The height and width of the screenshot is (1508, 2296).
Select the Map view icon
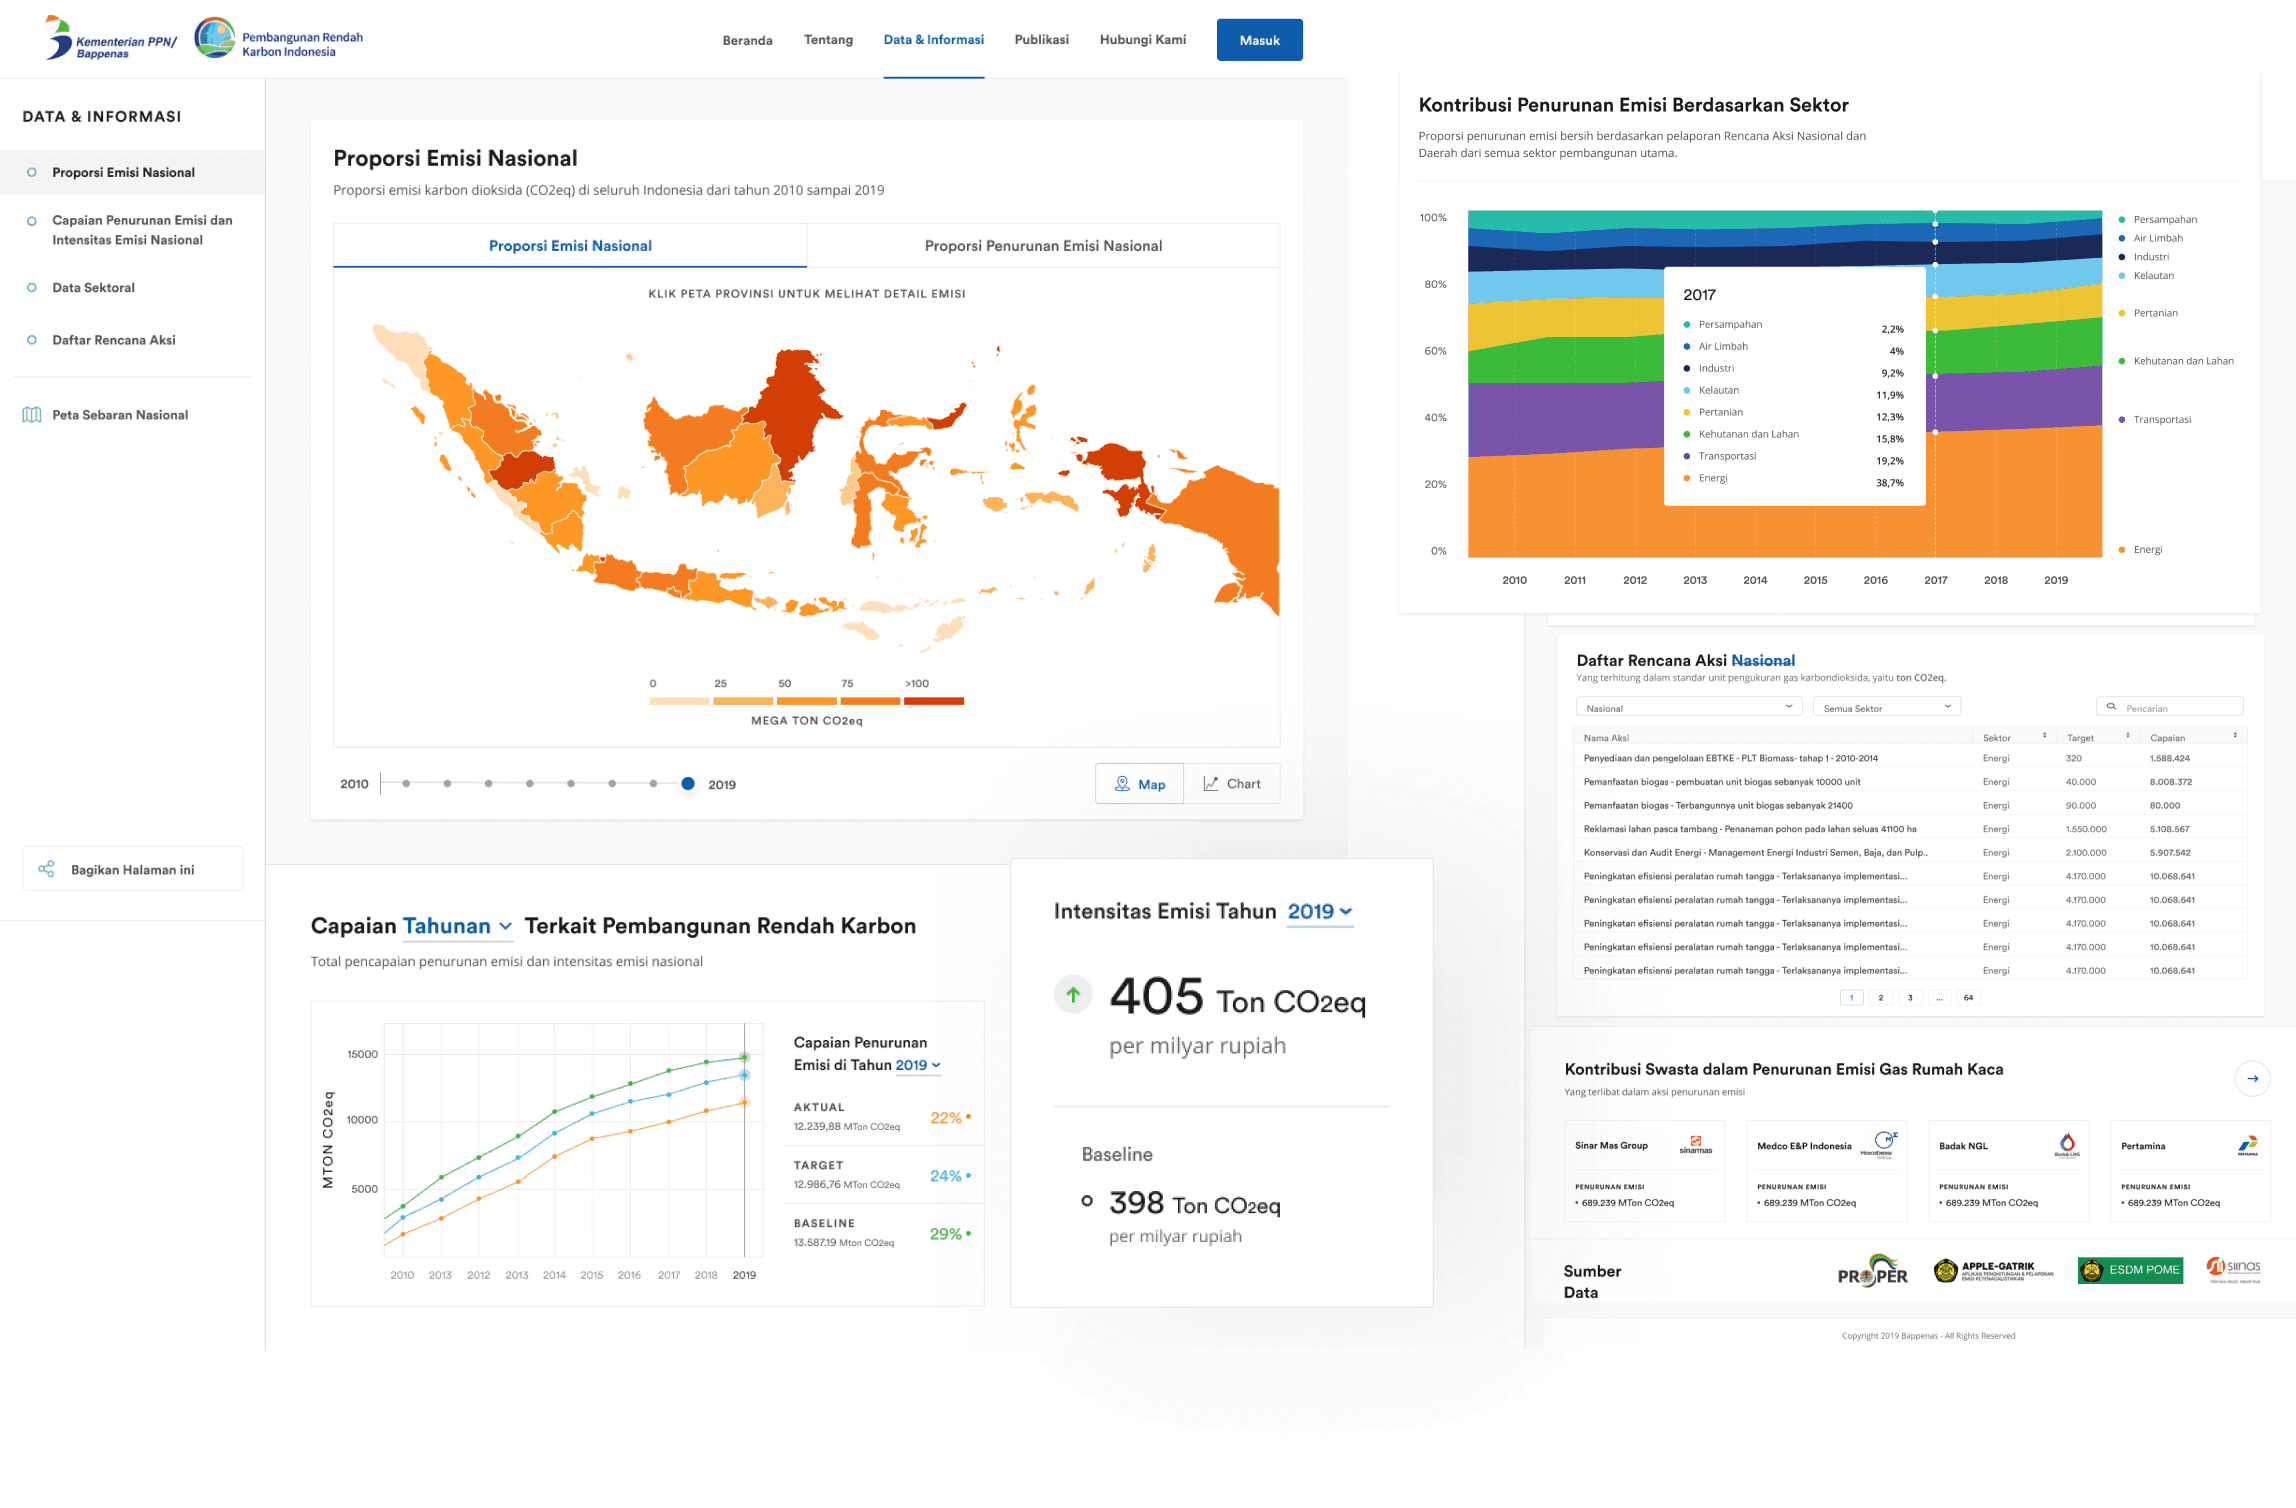(x=1124, y=784)
